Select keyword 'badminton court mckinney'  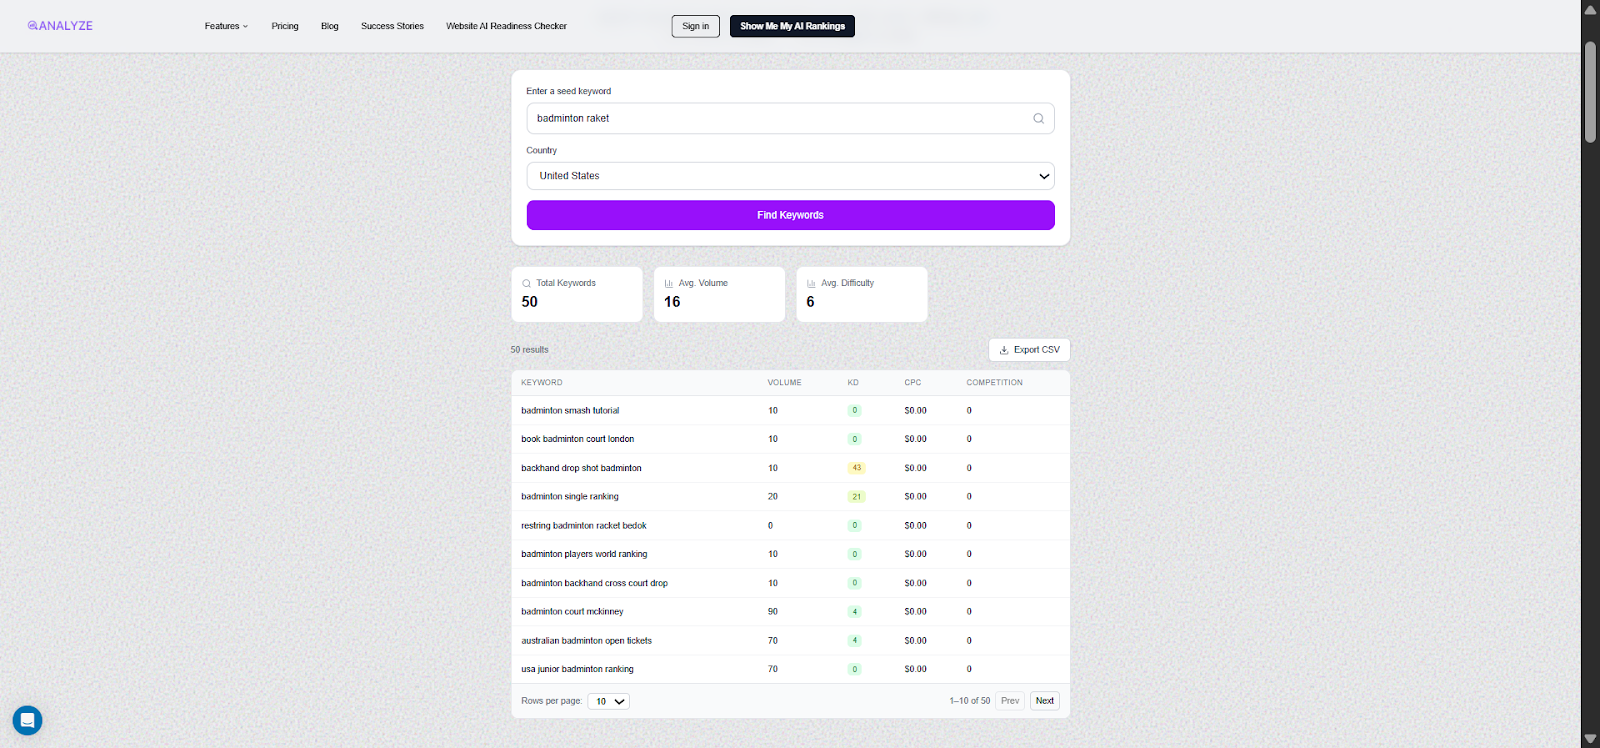tap(572, 612)
